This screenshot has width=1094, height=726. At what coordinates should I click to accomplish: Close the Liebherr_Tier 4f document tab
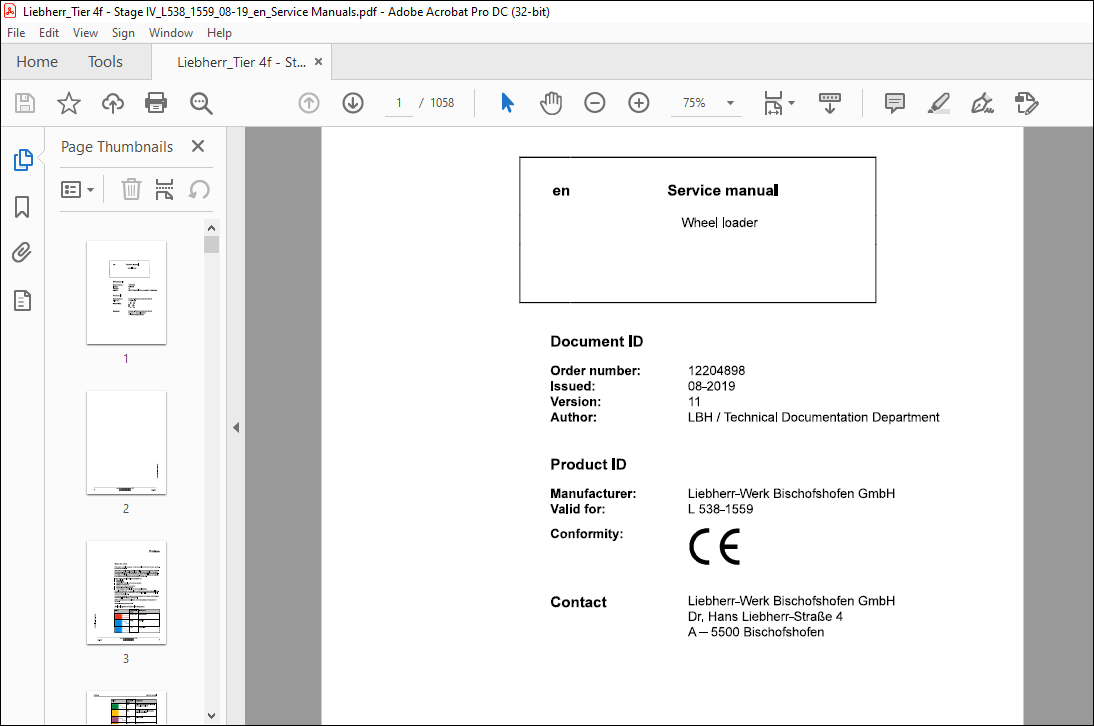[x=318, y=61]
